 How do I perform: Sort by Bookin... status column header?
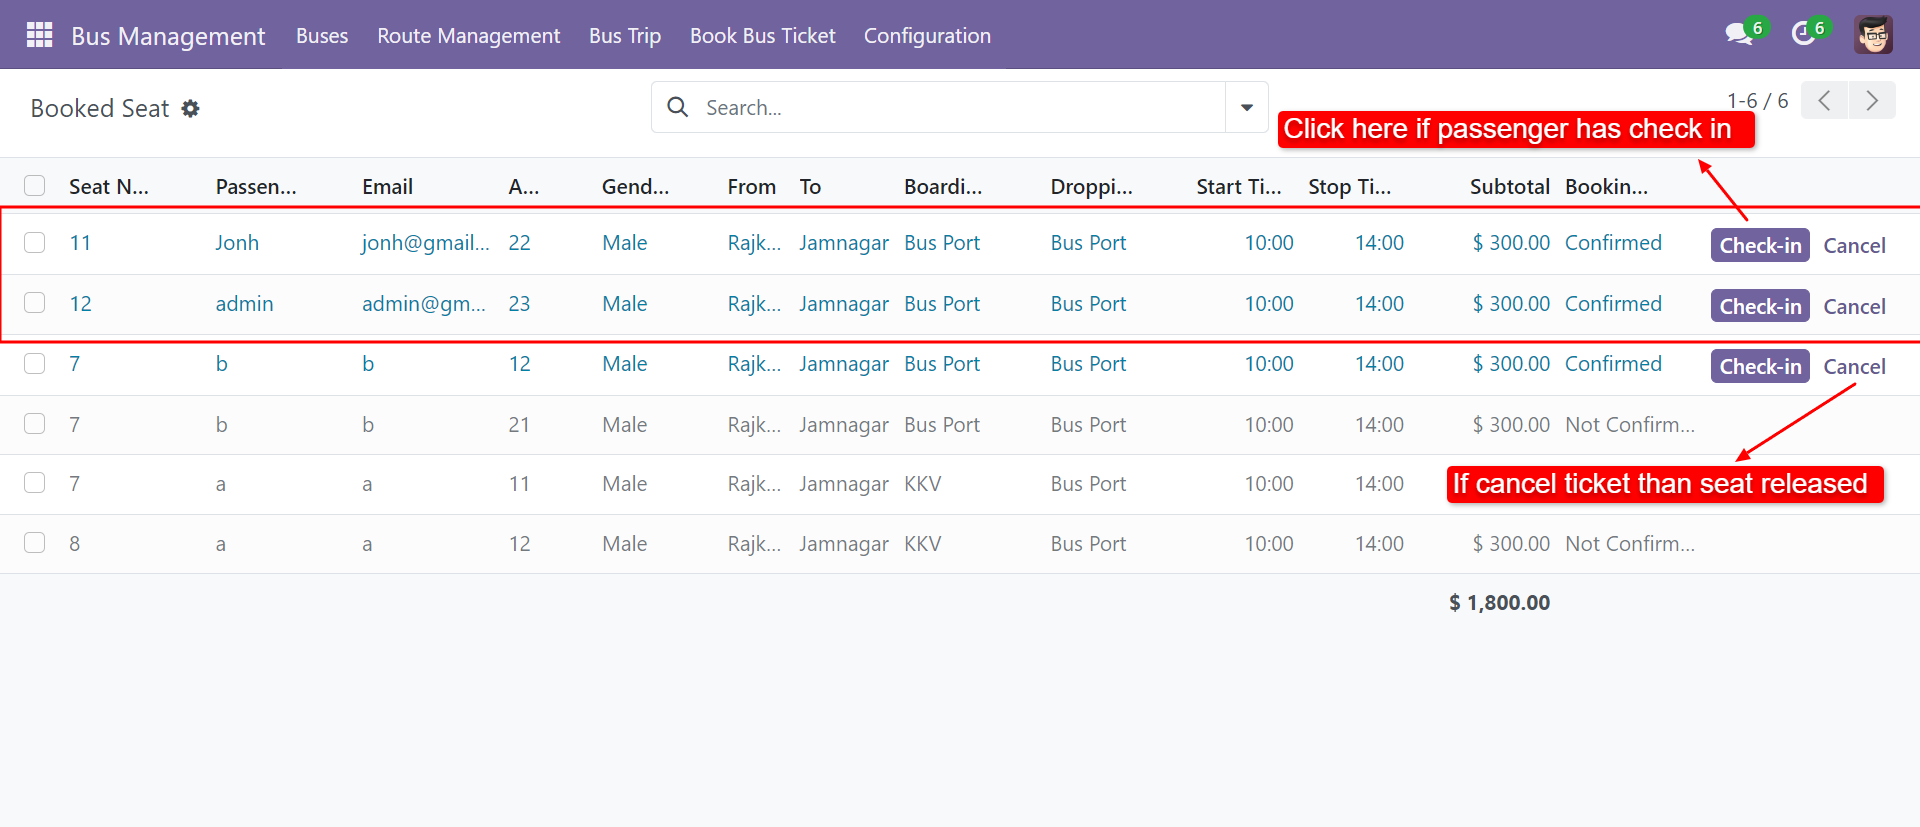[x=1606, y=187]
